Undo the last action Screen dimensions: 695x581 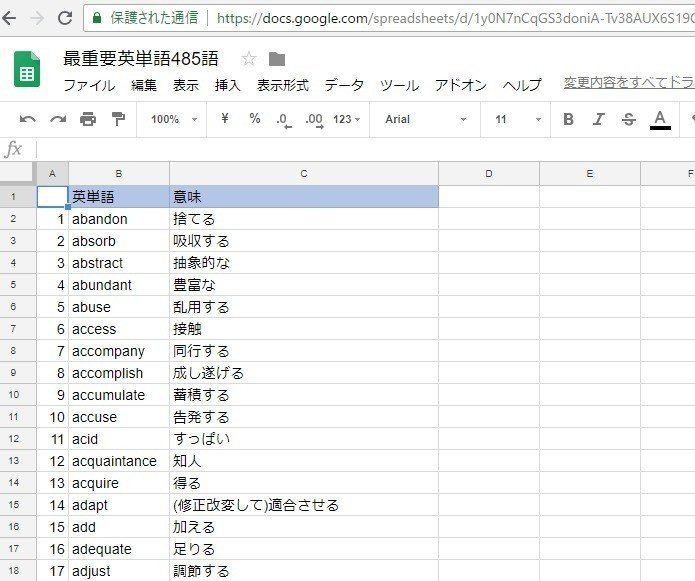[27, 119]
